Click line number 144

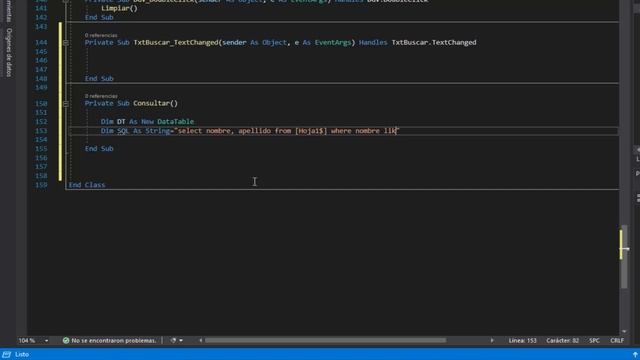coord(41,42)
